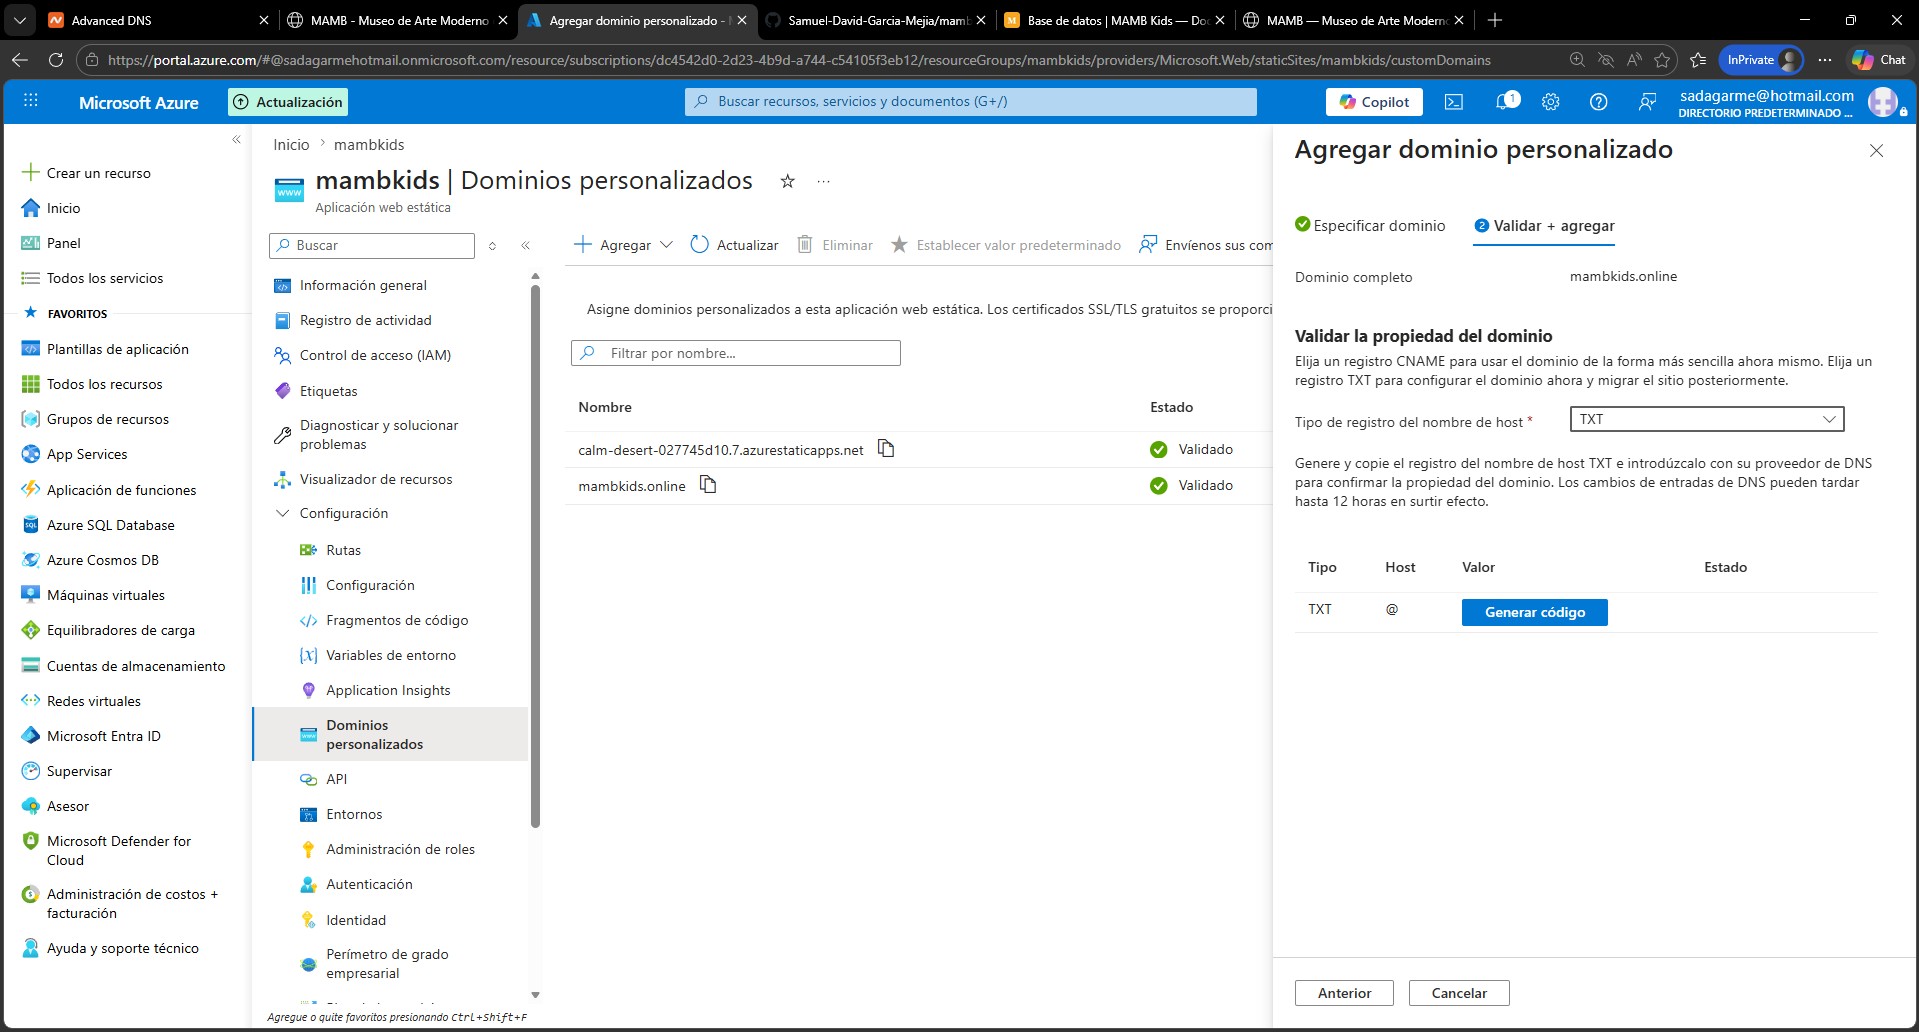Copy the mambkids.online domain name

[708, 485]
